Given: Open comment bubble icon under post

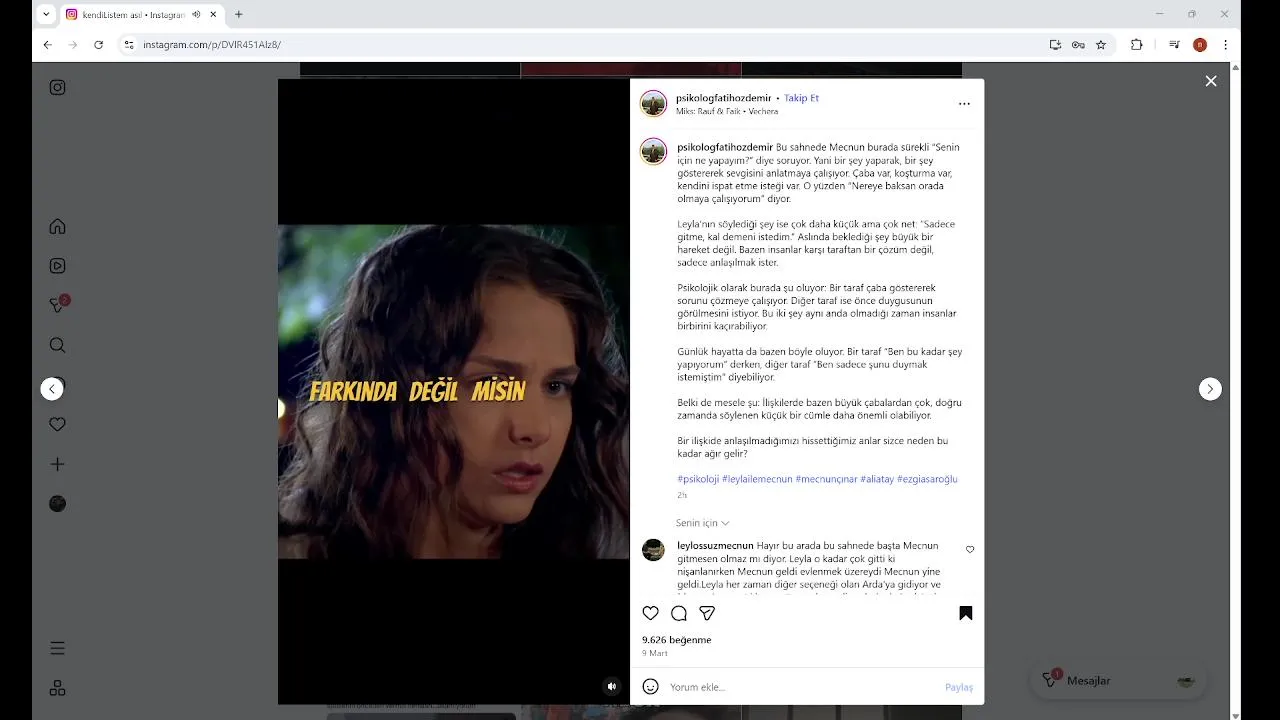Looking at the screenshot, I should (x=679, y=613).
